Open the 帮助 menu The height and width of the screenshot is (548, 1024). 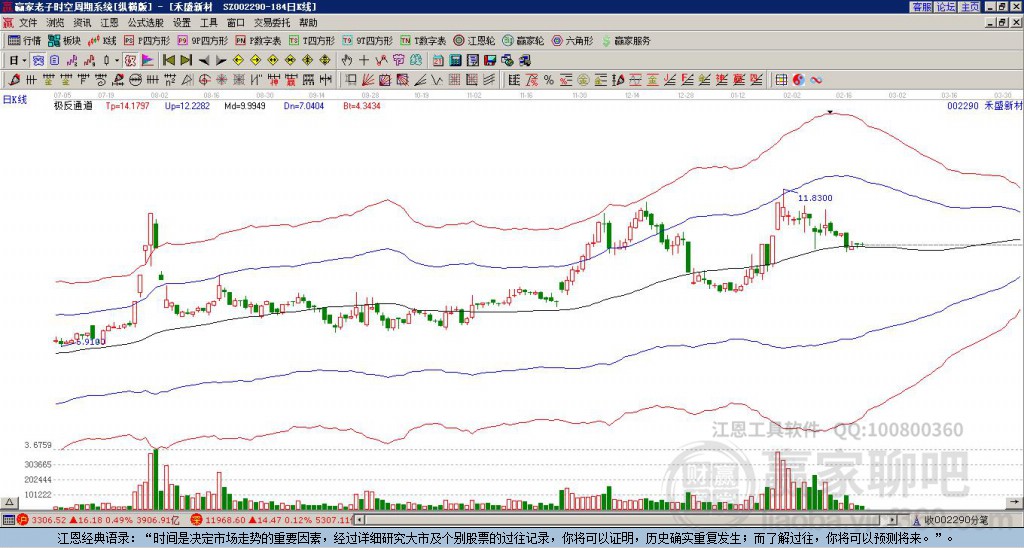(308, 23)
